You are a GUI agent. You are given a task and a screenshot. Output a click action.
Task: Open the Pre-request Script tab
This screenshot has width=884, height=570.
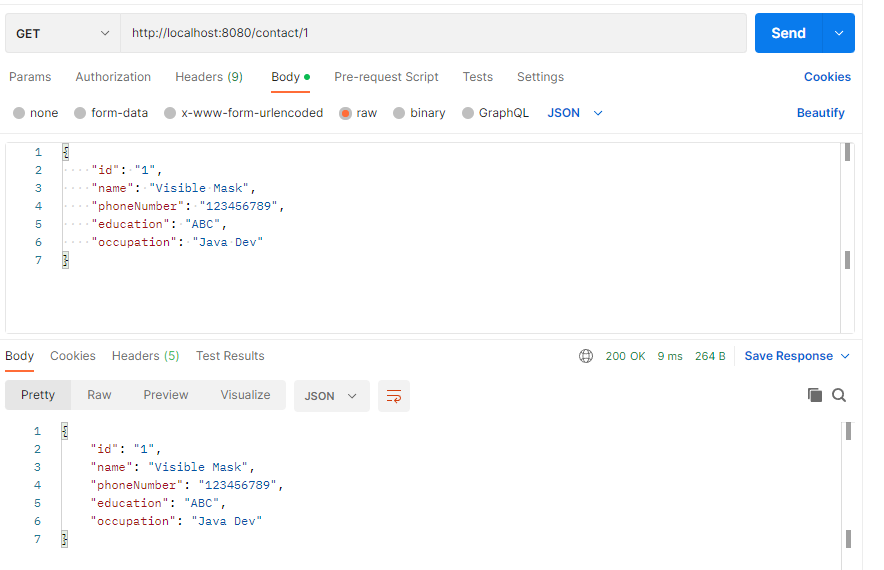click(x=386, y=77)
